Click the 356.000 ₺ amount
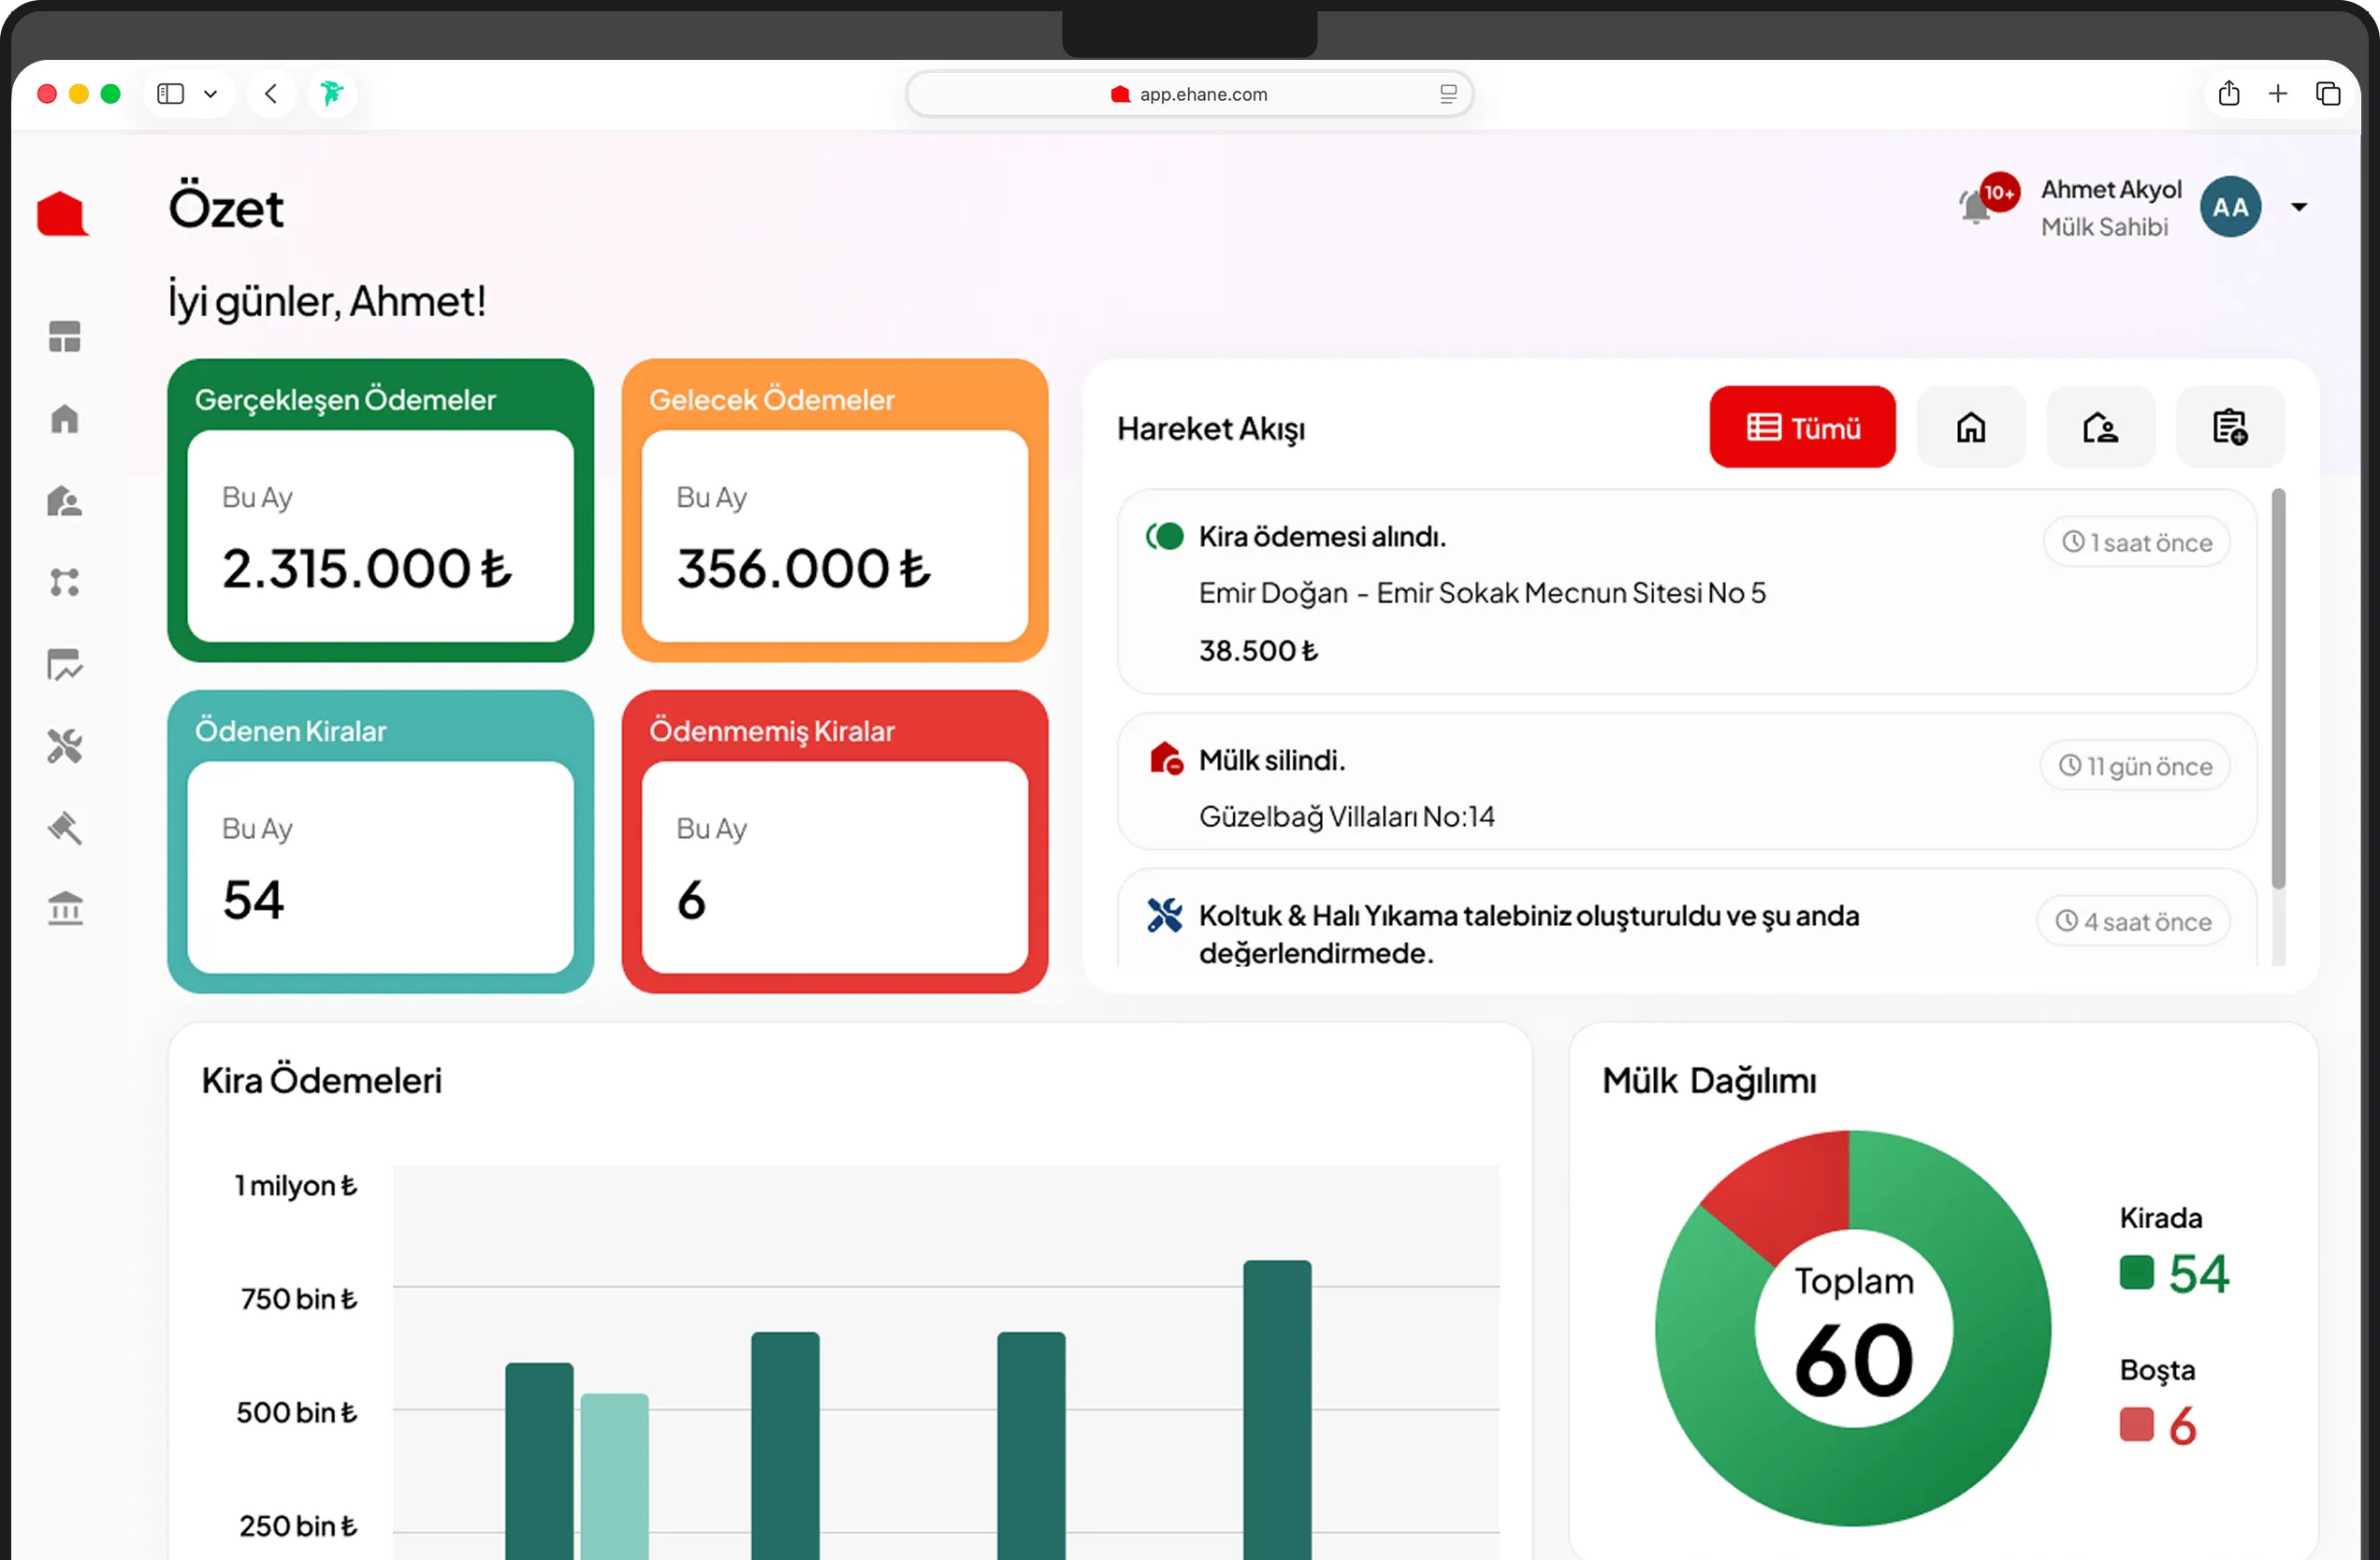The width and height of the screenshot is (2380, 1560). point(803,568)
